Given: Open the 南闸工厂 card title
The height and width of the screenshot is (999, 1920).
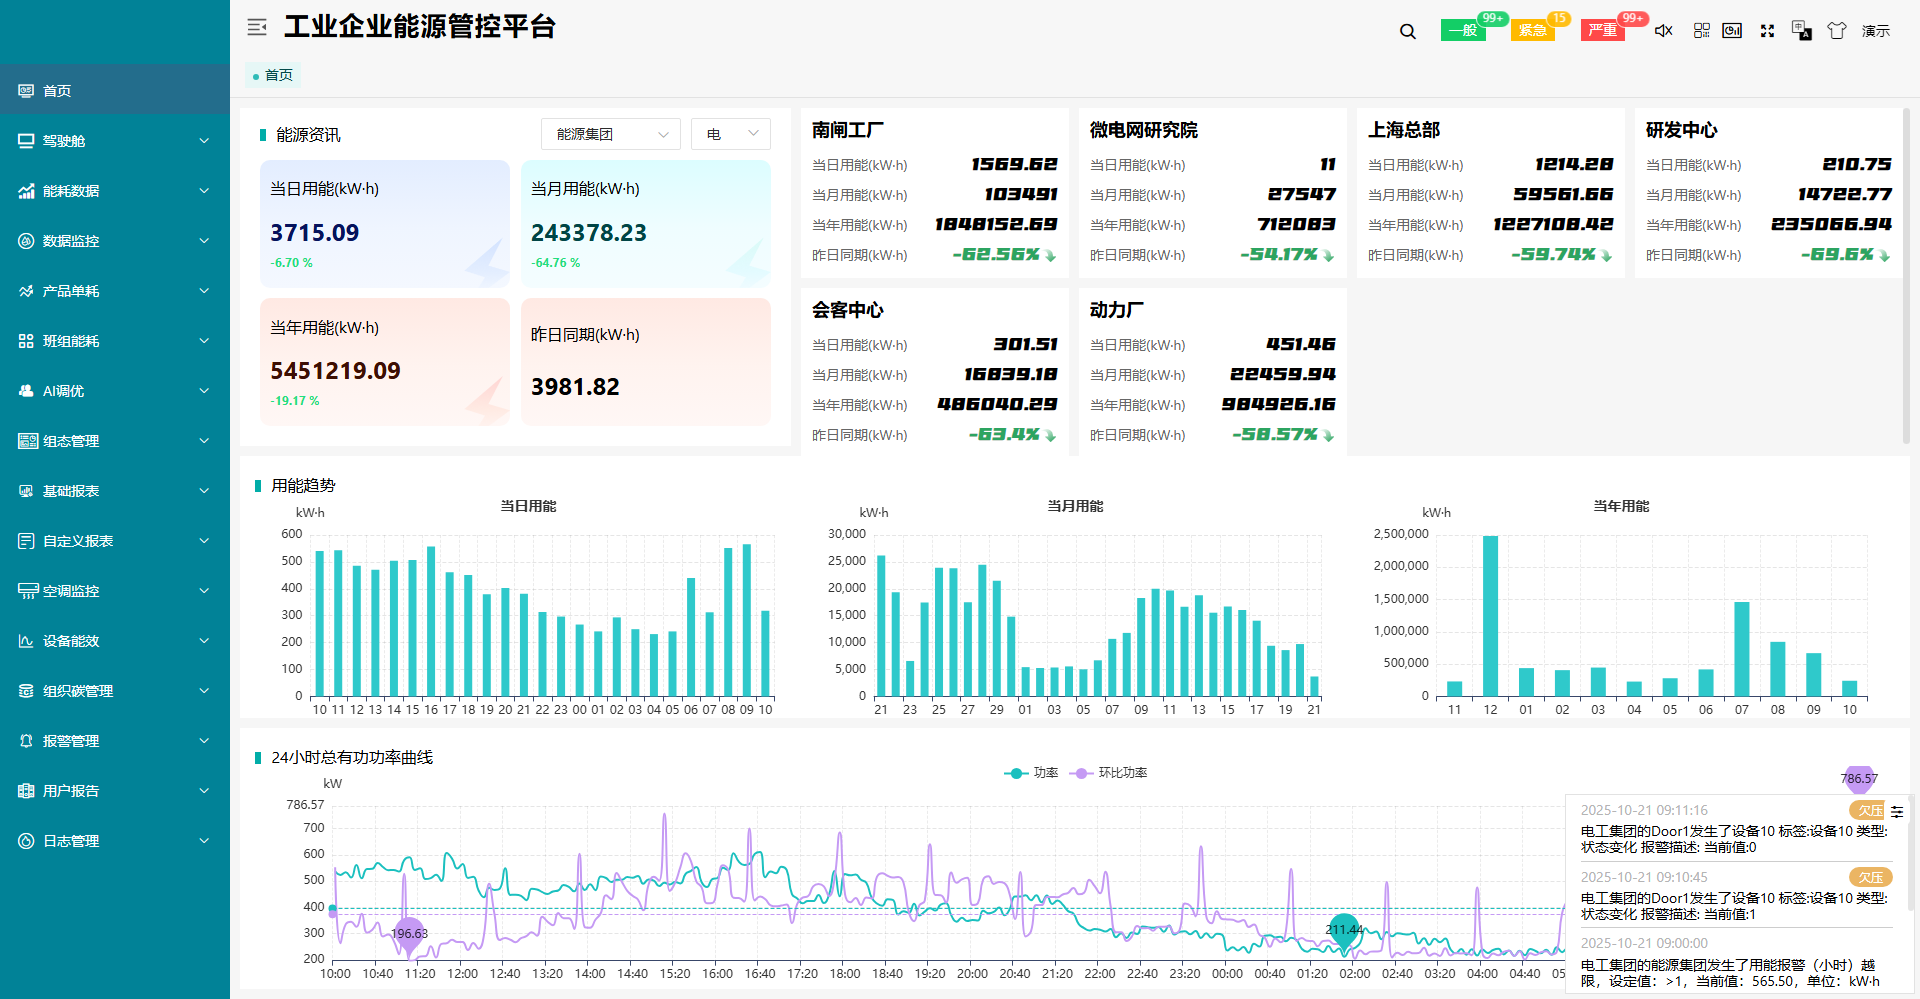Looking at the screenshot, I should coord(848,130).
